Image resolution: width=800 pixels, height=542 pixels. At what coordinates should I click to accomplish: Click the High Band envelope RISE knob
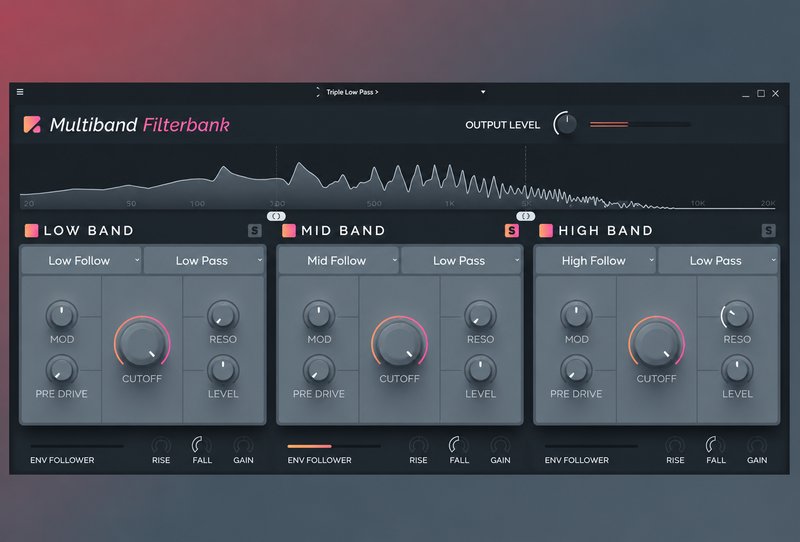(676, 445)
